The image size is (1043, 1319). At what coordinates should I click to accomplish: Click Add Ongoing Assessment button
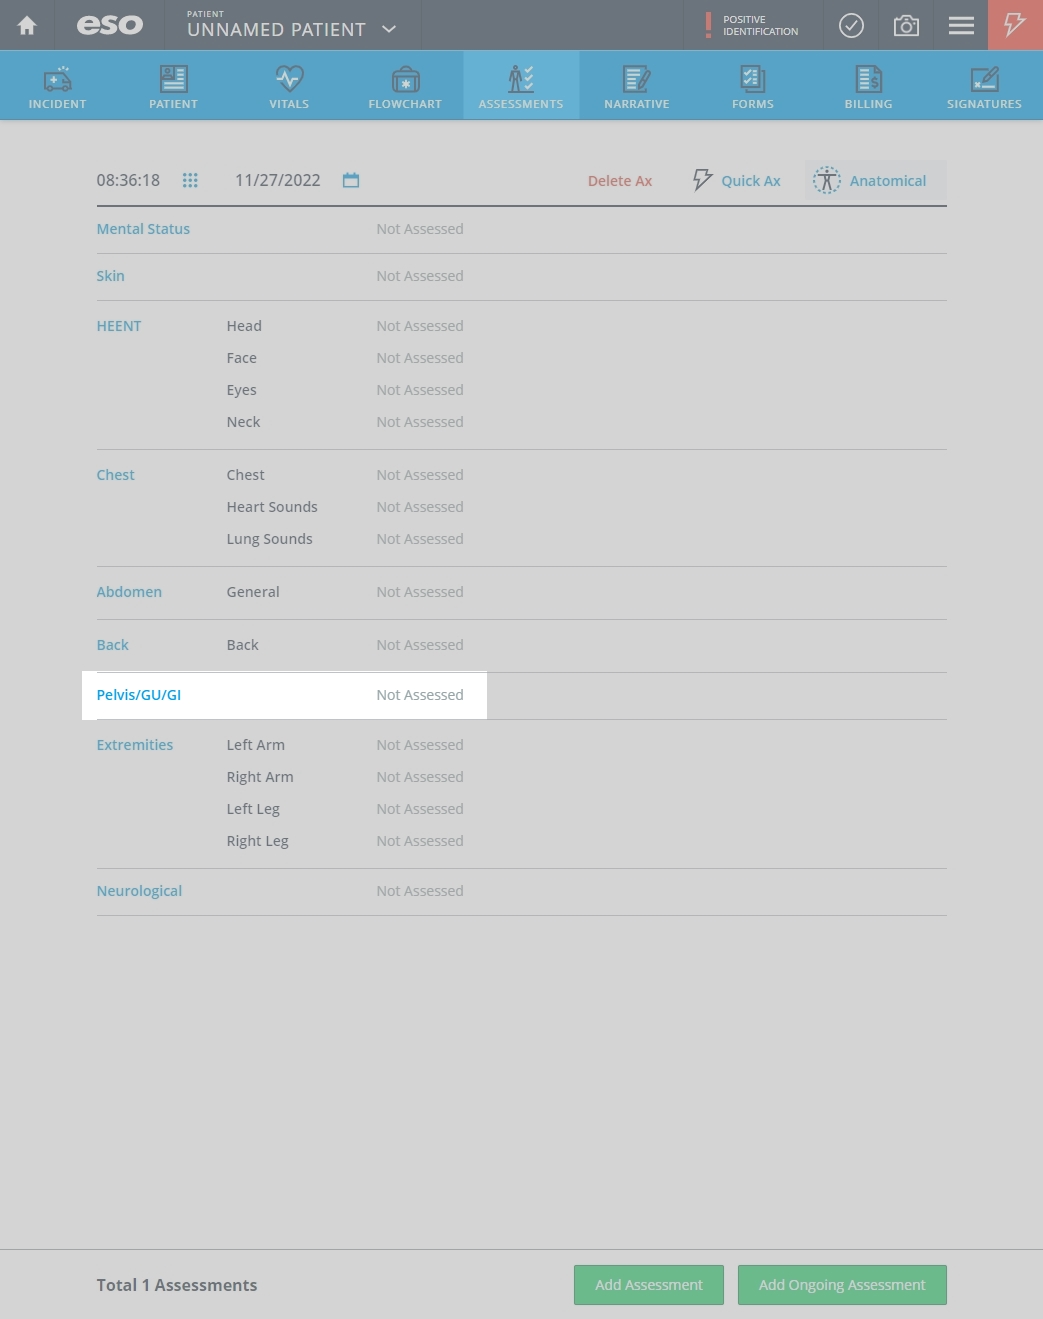pos(842,1285)
